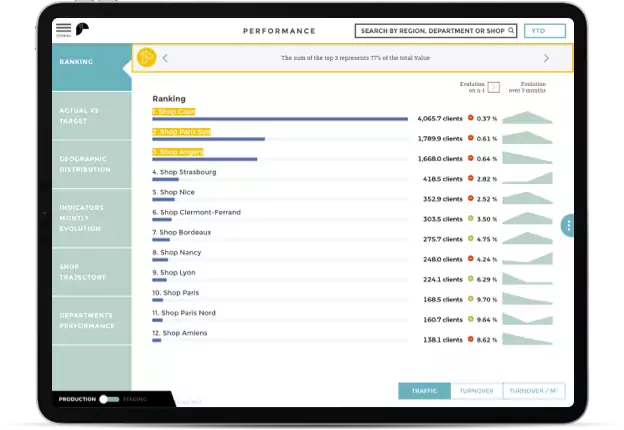The width and height of the screenshot is (624, 430).
Task: Open Geographic Distribution sidebar tab
Action: click(x=92, y=164)
